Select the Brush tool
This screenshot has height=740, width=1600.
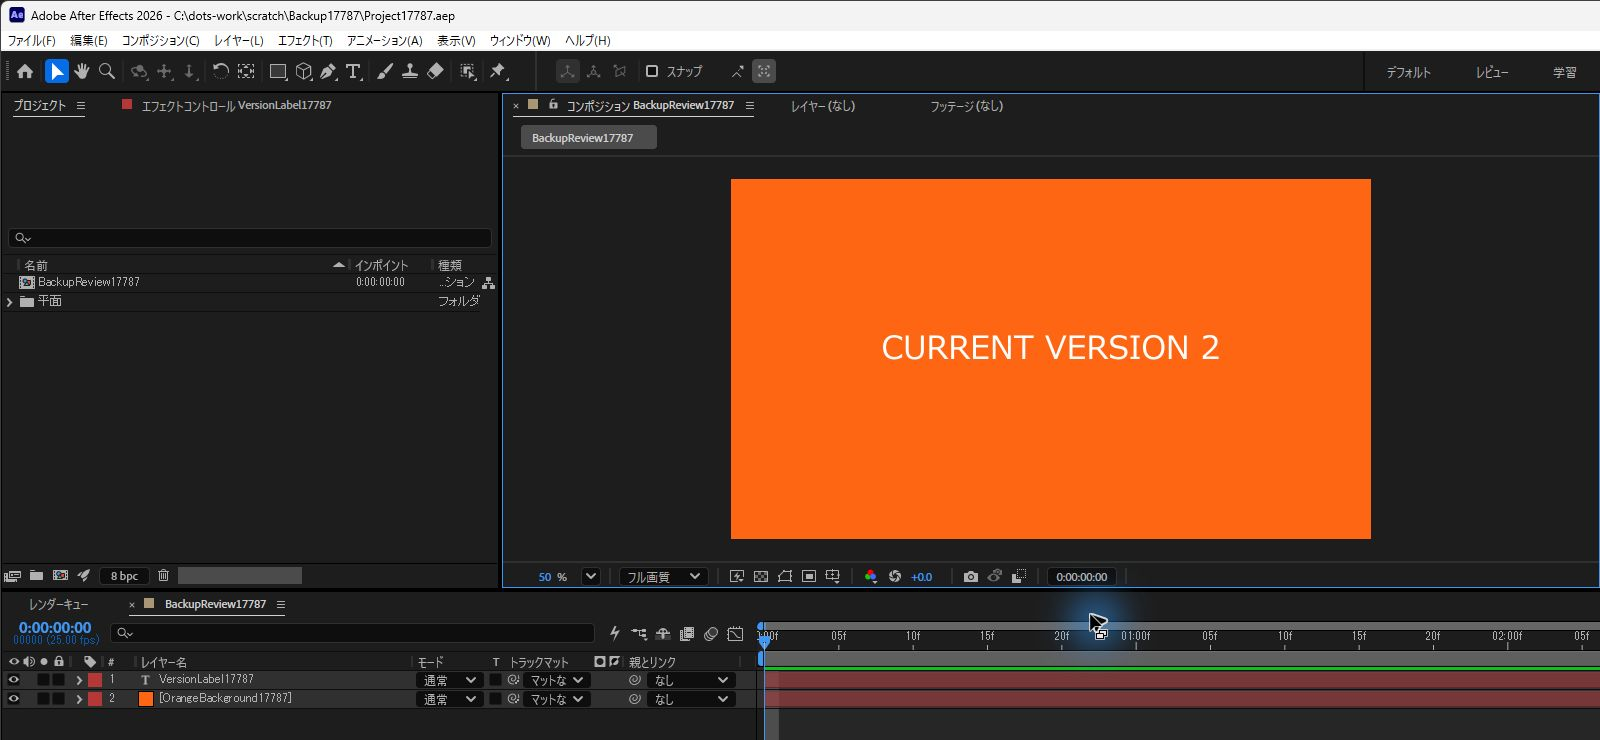tap(385, 71)
